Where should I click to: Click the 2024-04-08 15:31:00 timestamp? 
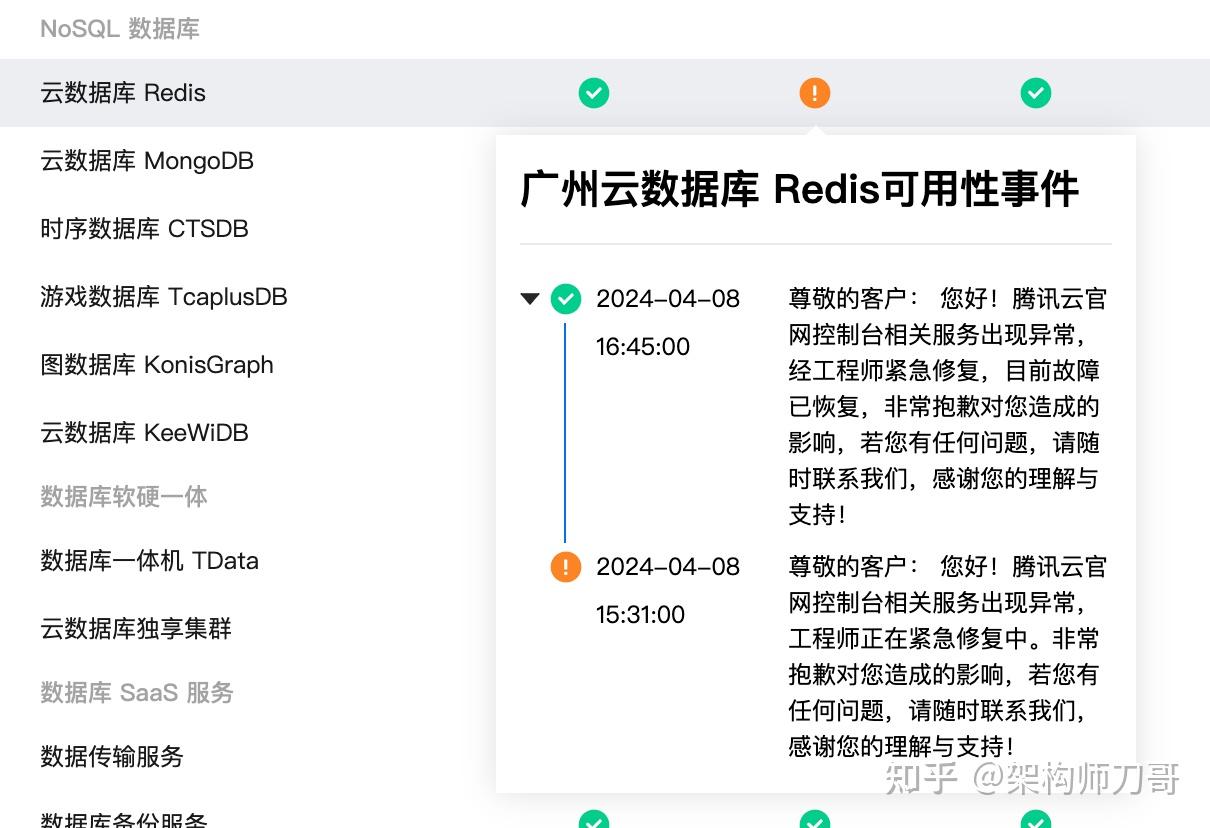coord(668,590)
